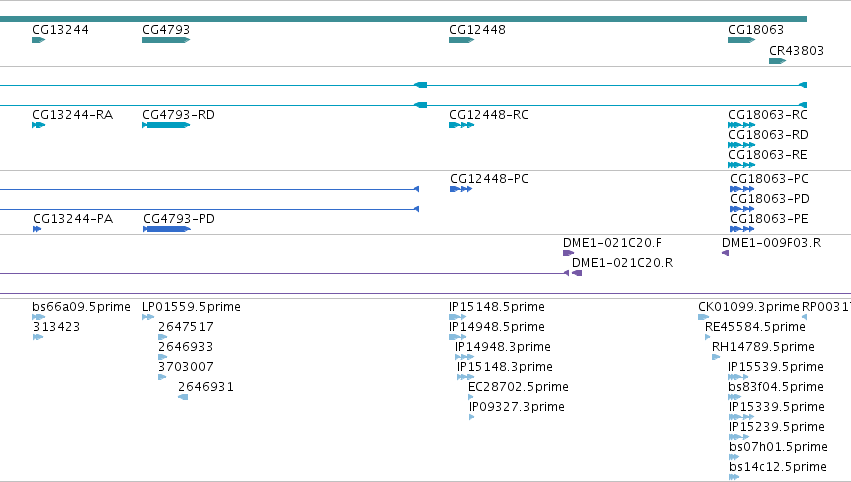
Task: Select EST IP09327.3prime
Action: pos(517,407)
